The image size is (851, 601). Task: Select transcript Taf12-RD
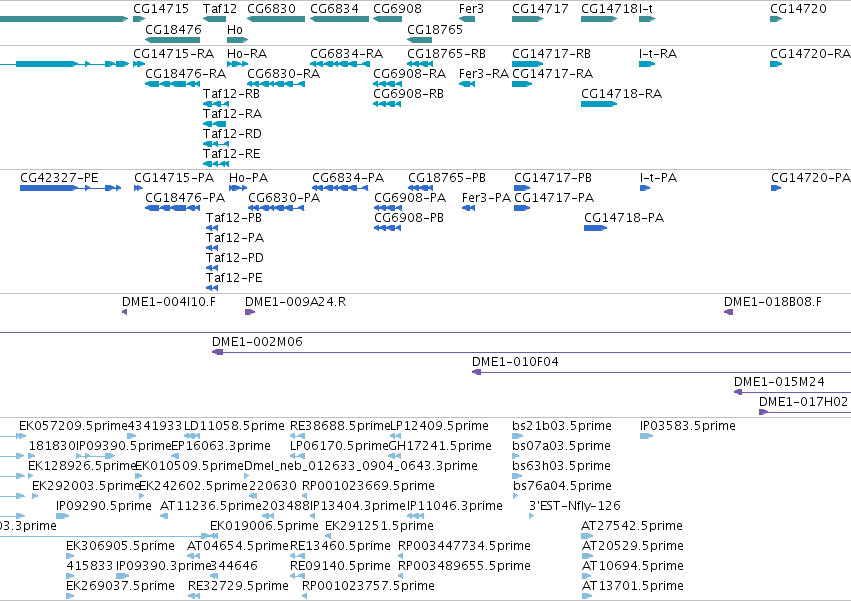click(232, 134)
